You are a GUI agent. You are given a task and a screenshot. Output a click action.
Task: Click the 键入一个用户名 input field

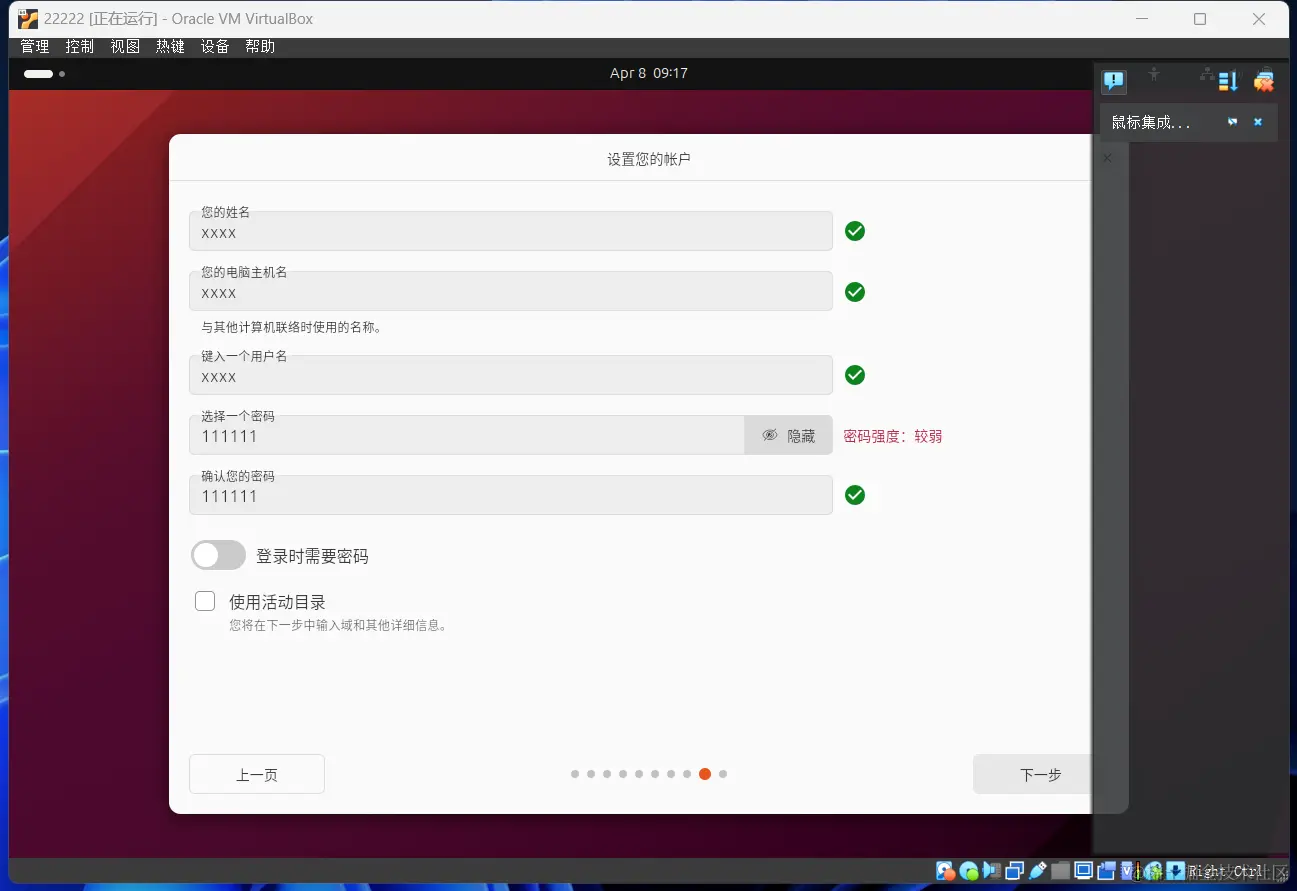[511, 375]
